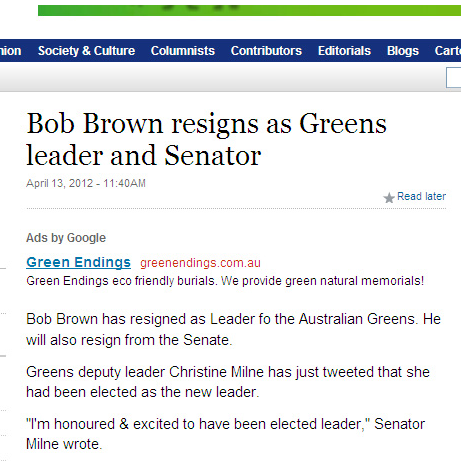
Task: Visit greenendings.com.au URL link
Action: coord(200,263)
